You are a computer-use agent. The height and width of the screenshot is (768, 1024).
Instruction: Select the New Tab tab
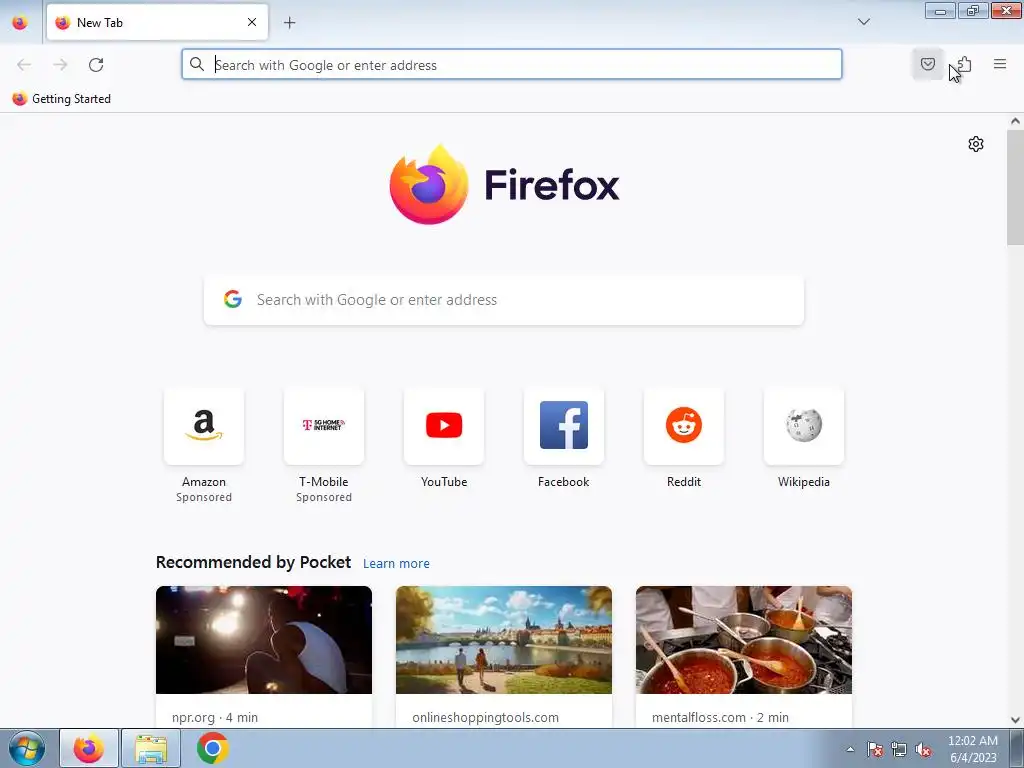pos(157,22)
